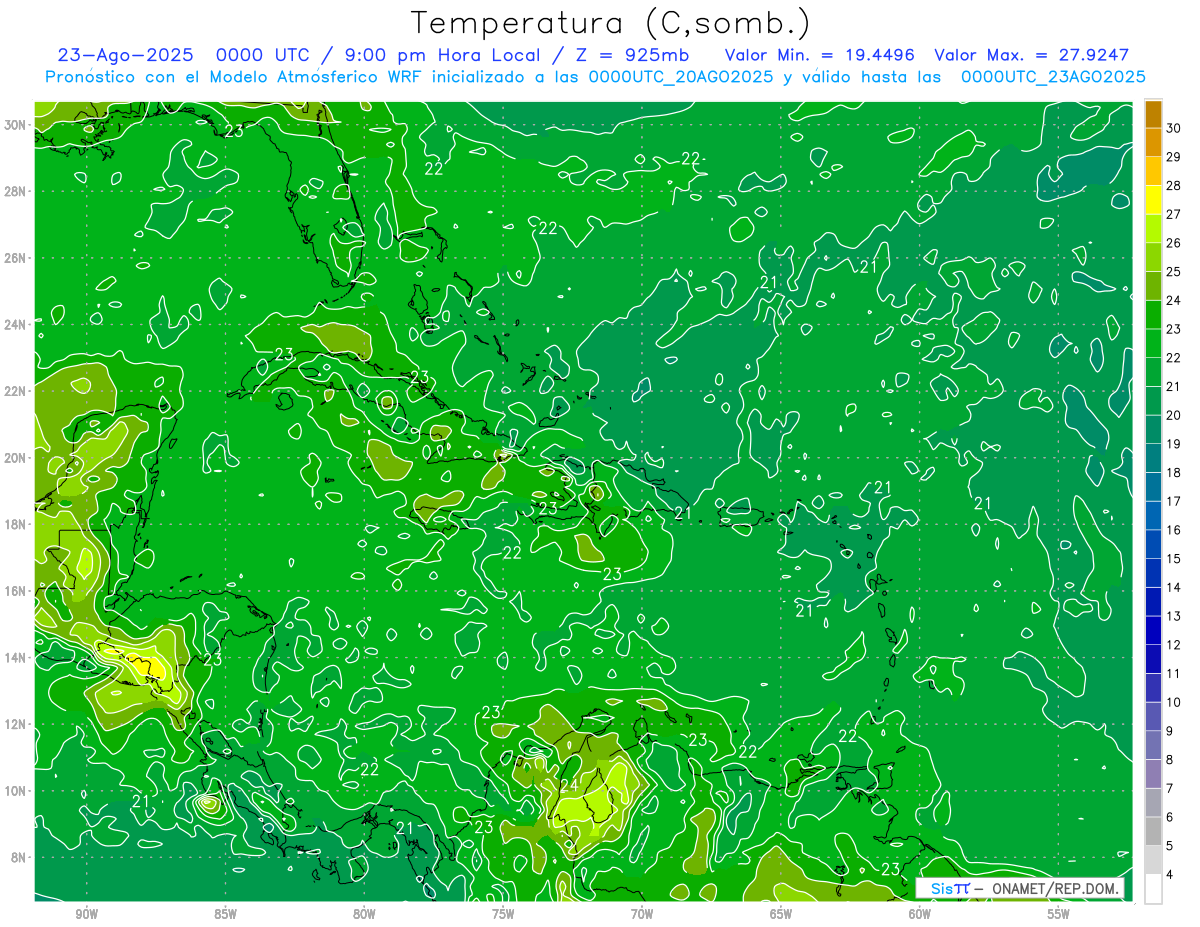Click the colorbar label '25'
1200x927 pixels.
(x=1174, y=272)
